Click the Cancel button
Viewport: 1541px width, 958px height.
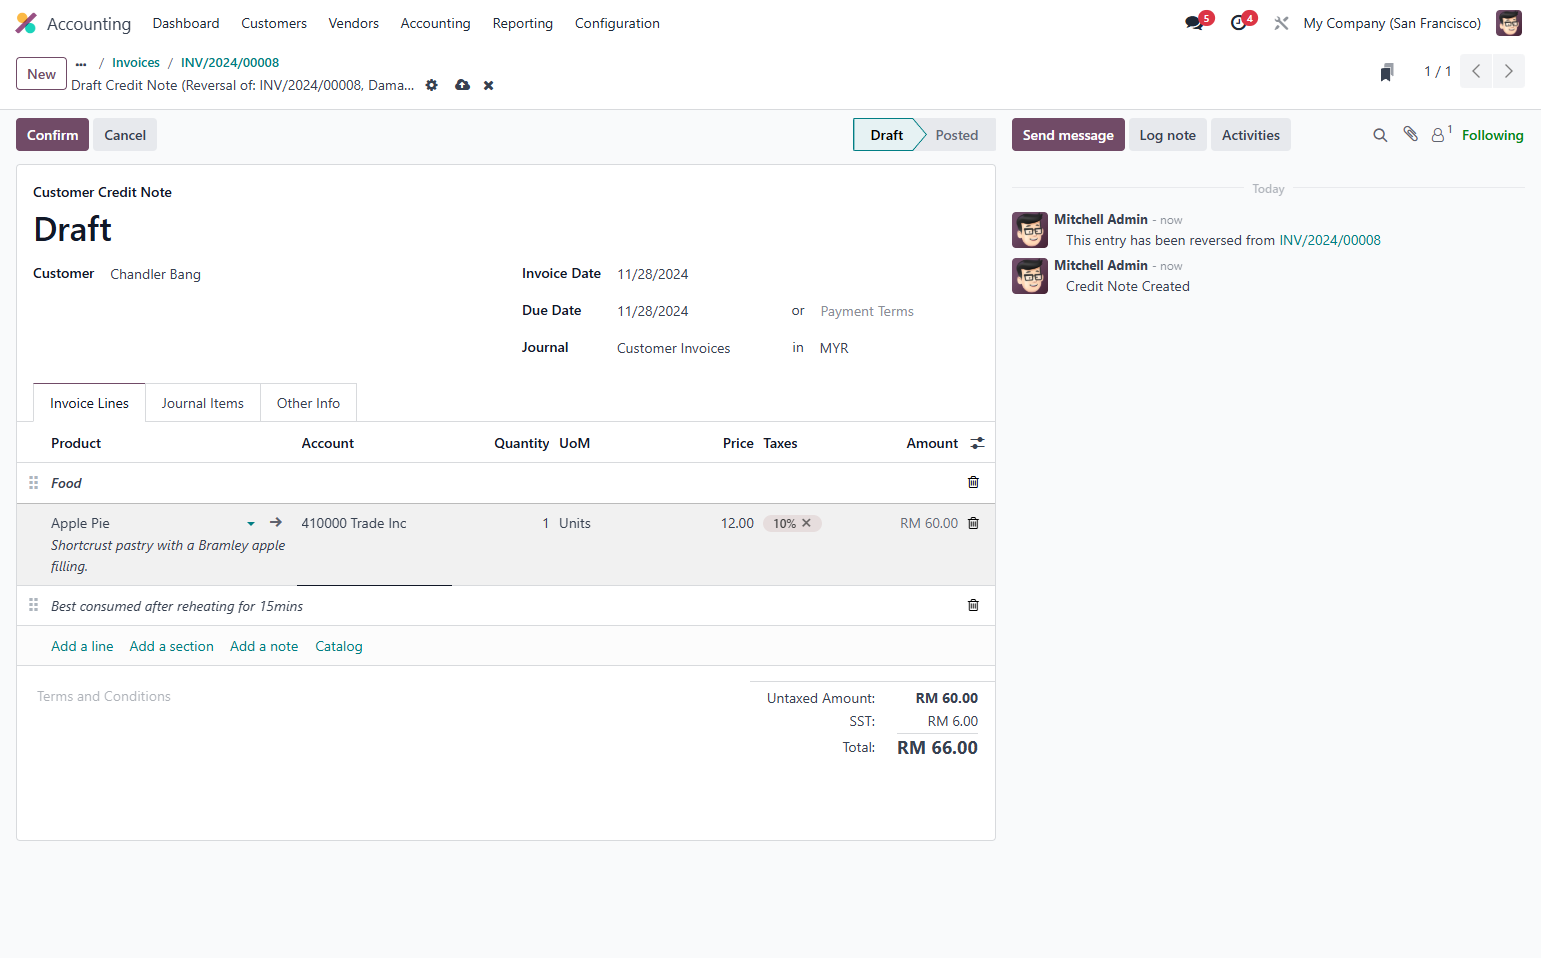125,135
